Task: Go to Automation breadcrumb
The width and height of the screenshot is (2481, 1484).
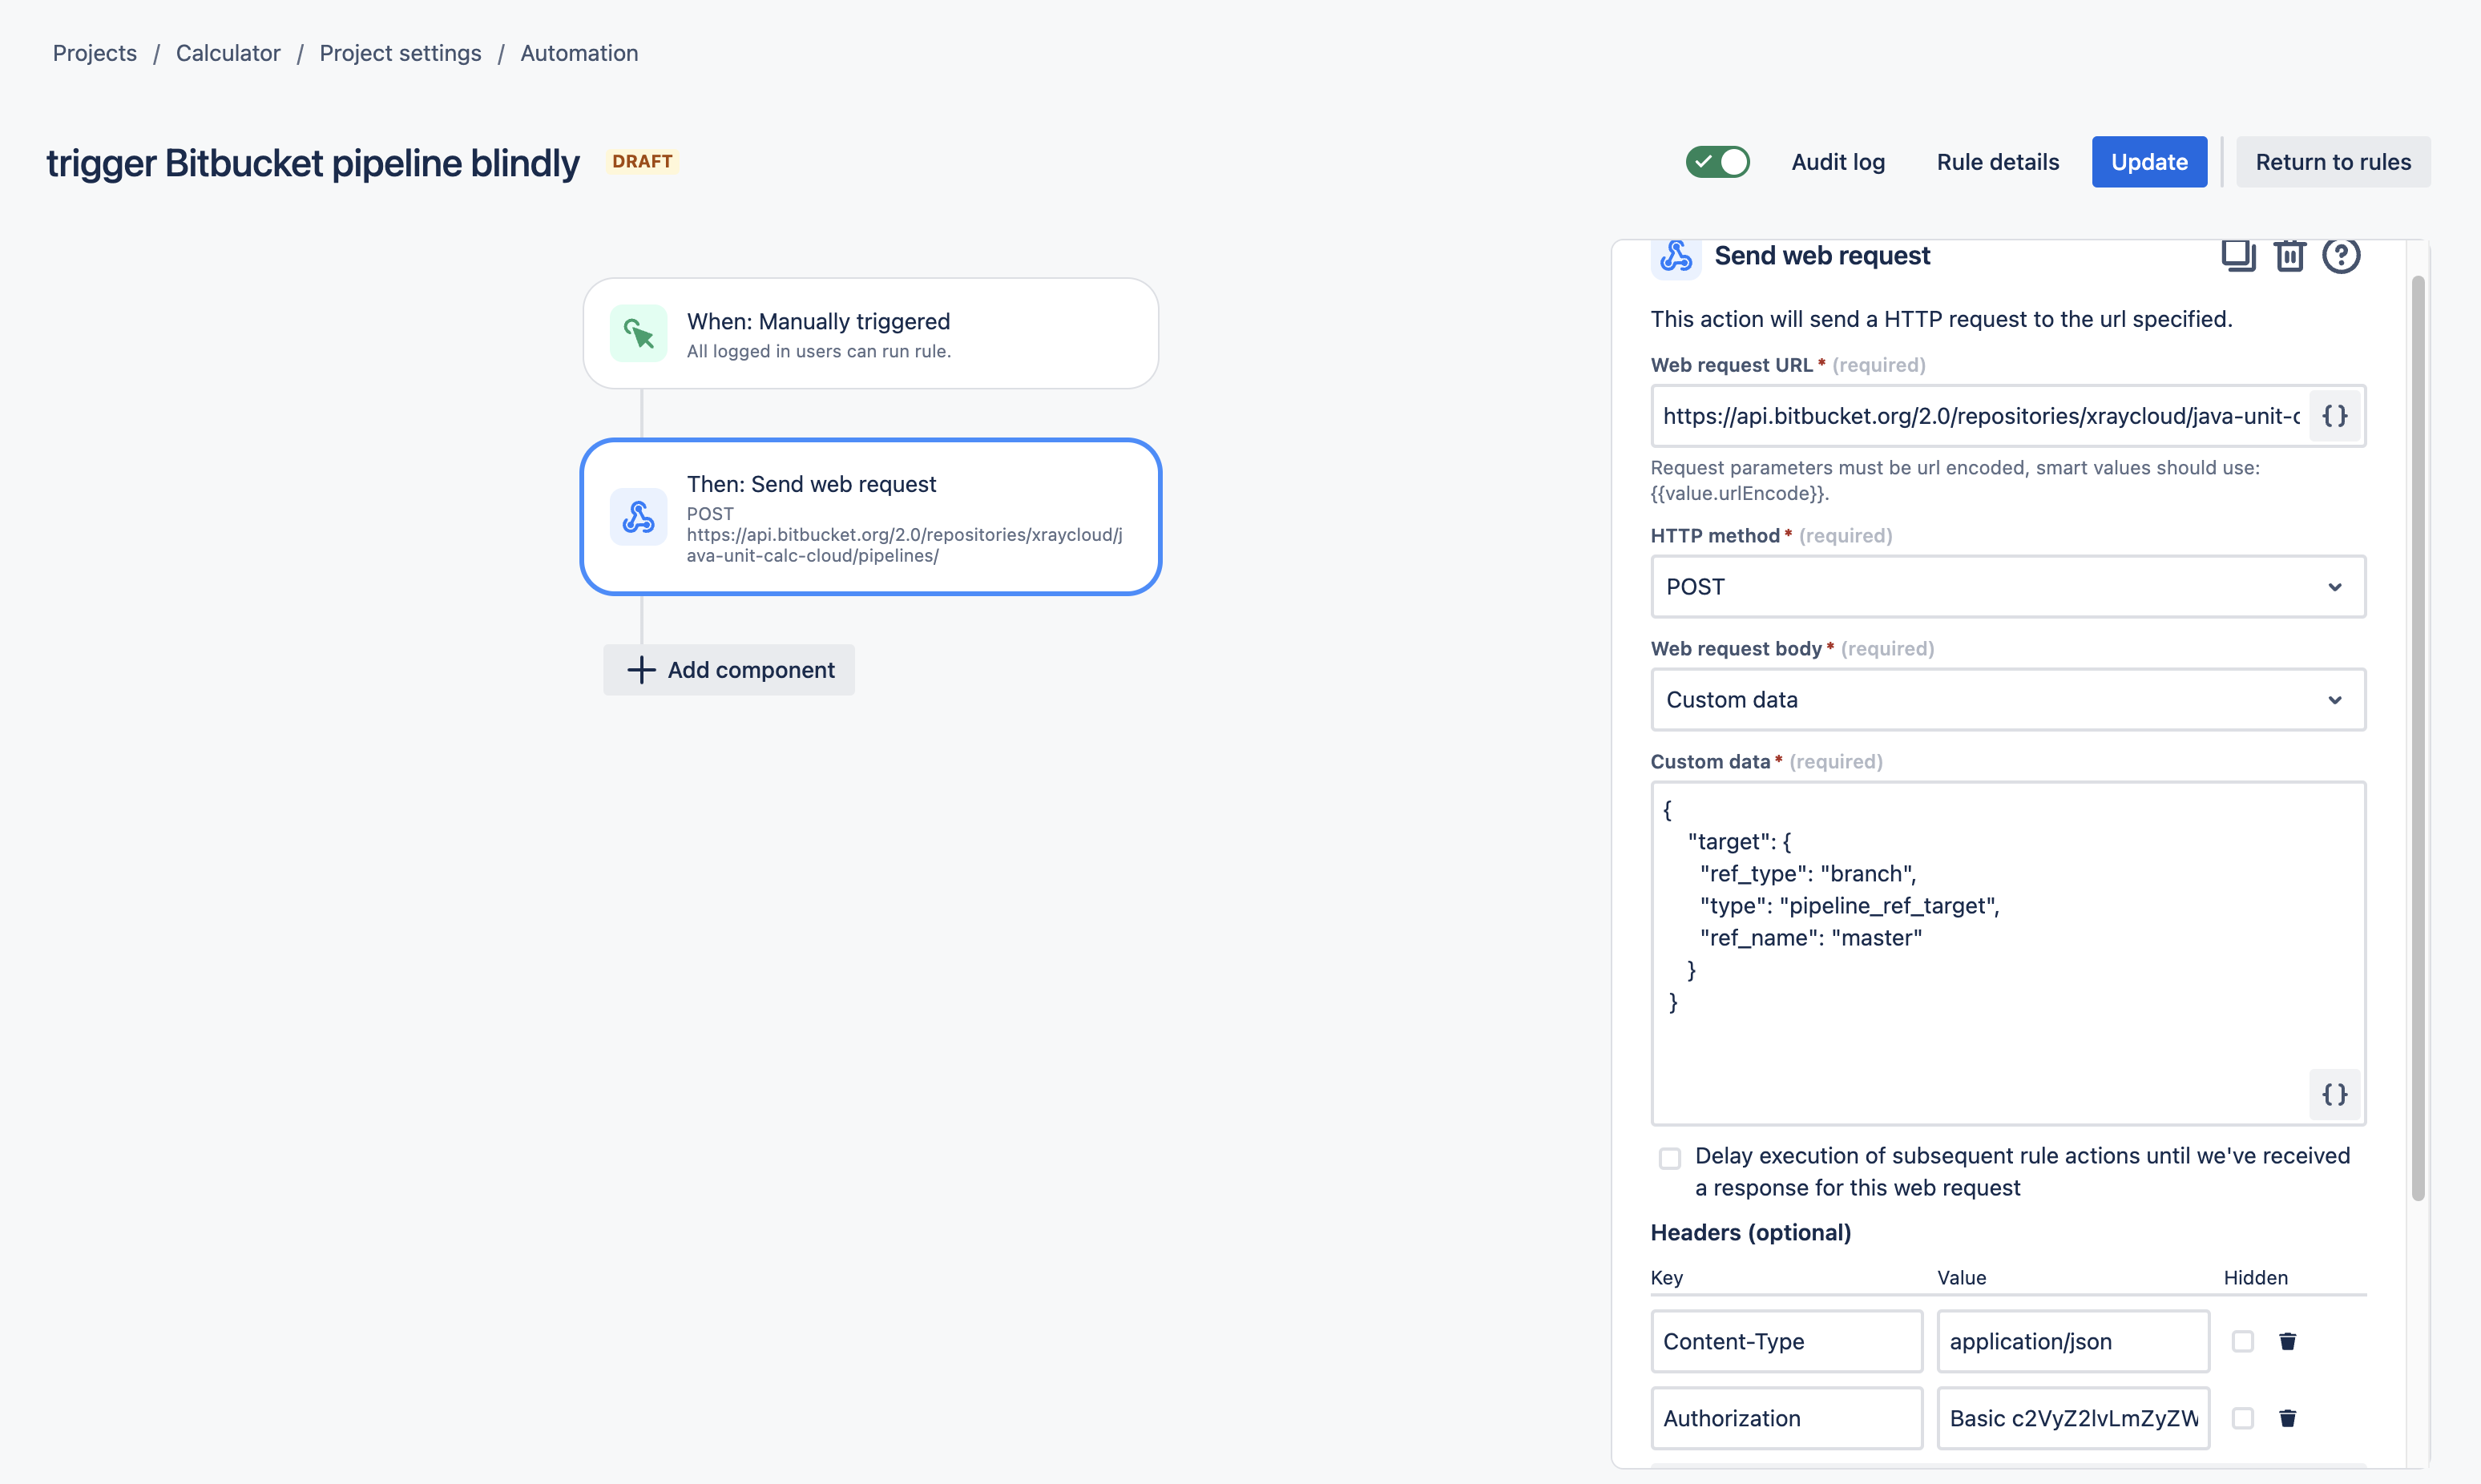Action: 579,53
